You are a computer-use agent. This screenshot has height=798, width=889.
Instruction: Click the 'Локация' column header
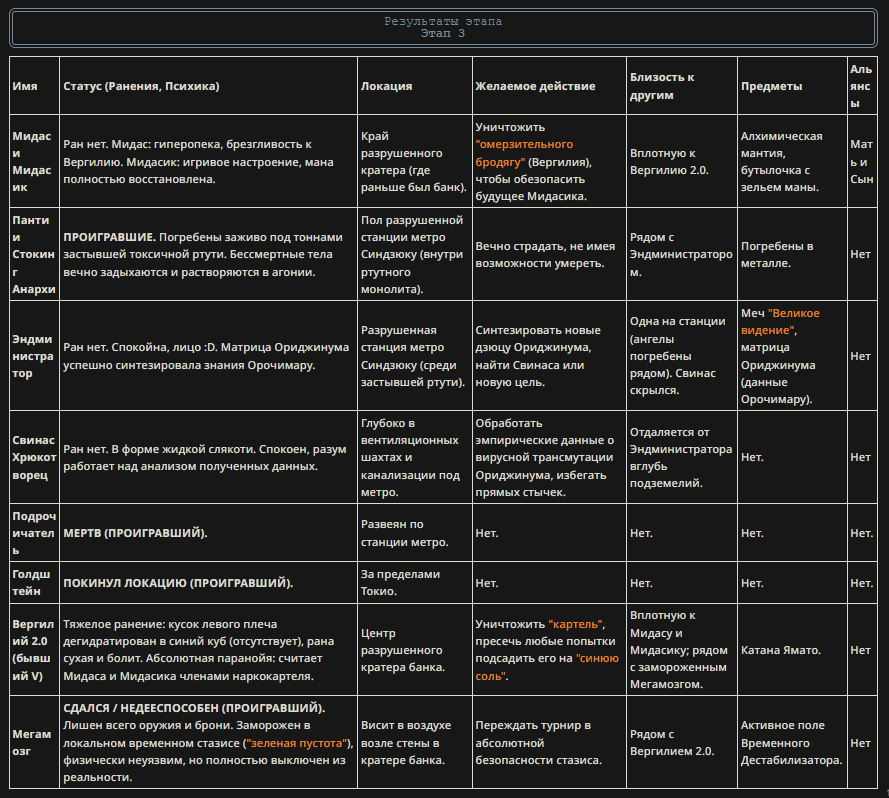[415, 86]
